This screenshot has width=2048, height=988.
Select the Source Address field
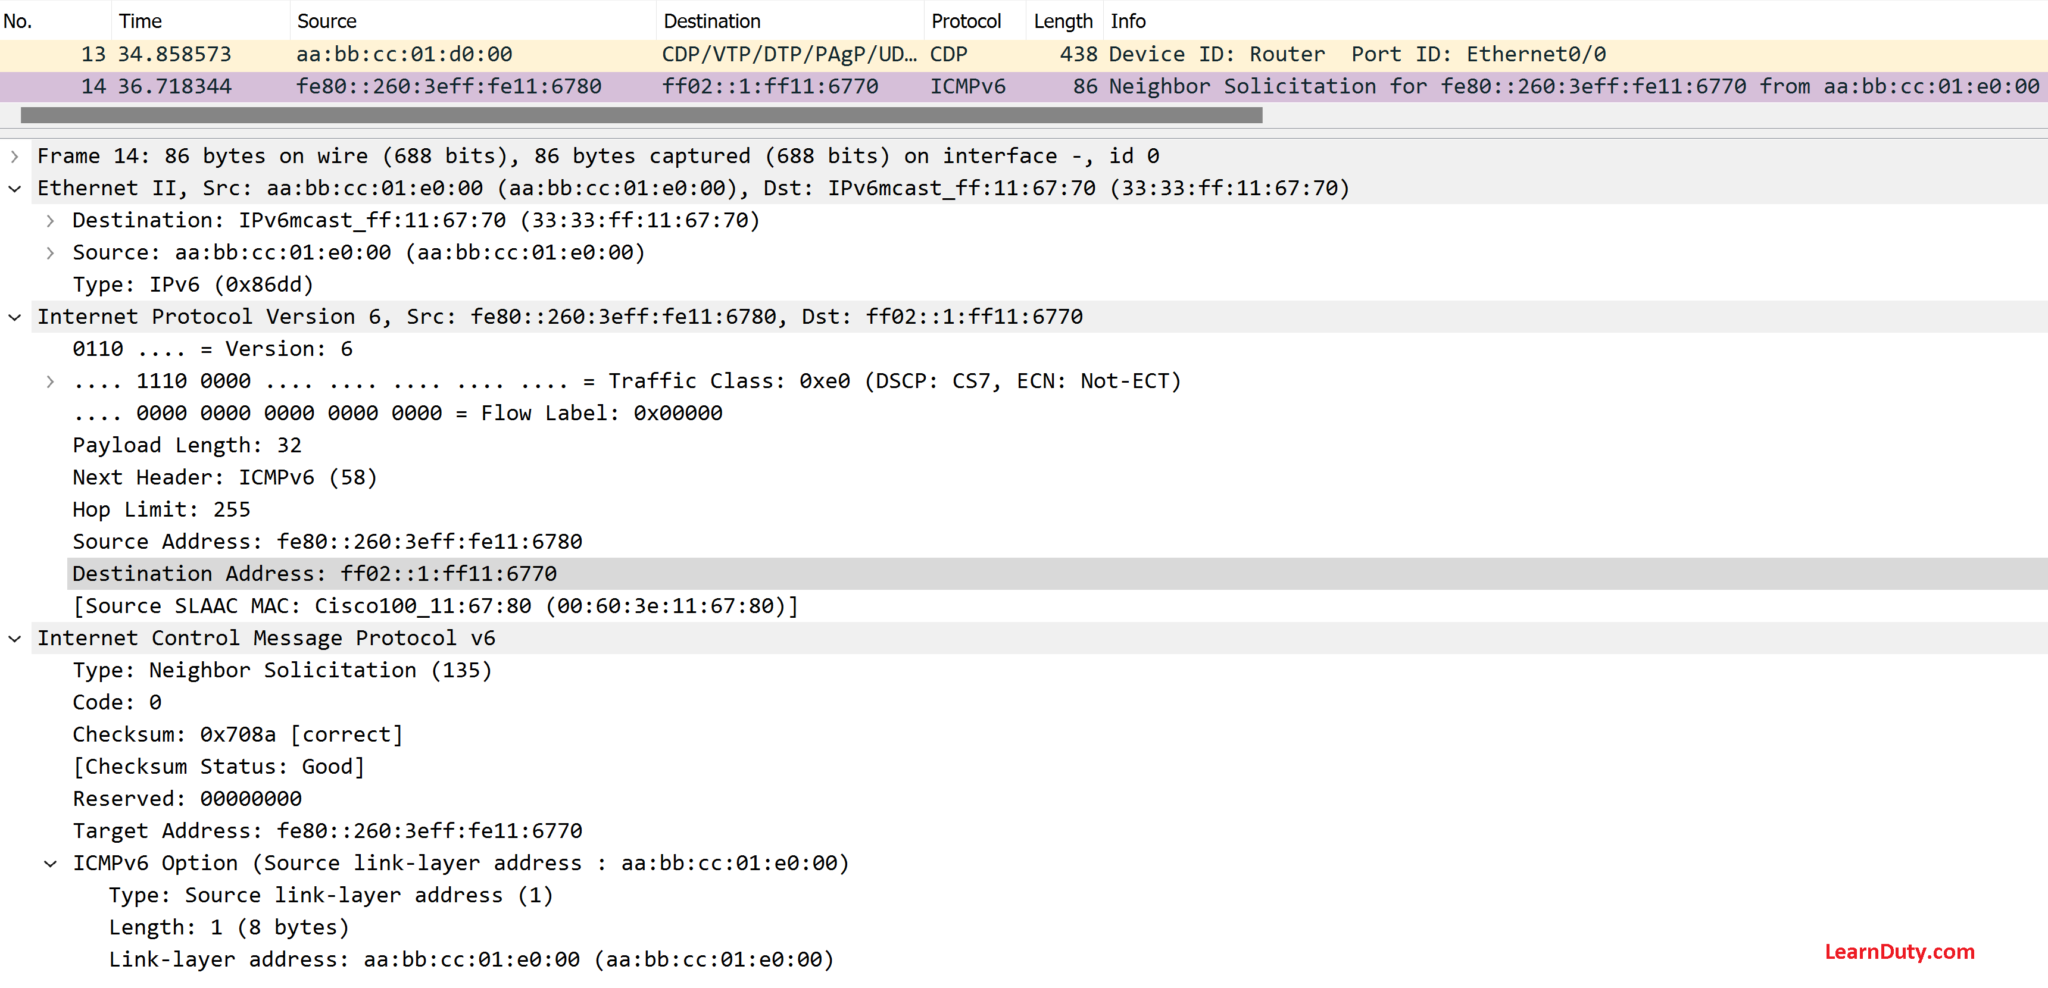coord(327,541)
